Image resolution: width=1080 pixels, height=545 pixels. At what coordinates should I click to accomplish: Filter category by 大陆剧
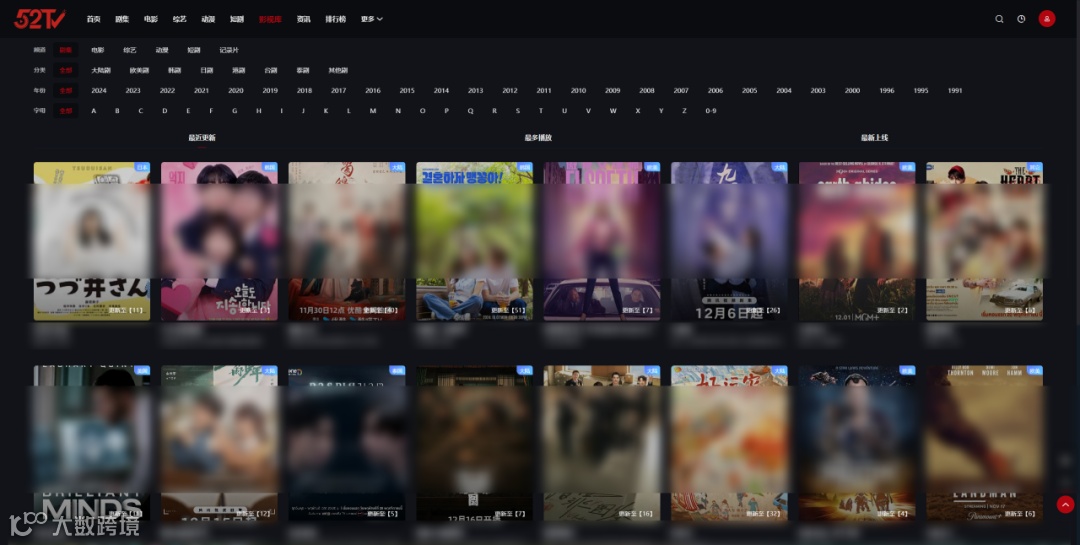click(101, 70)
